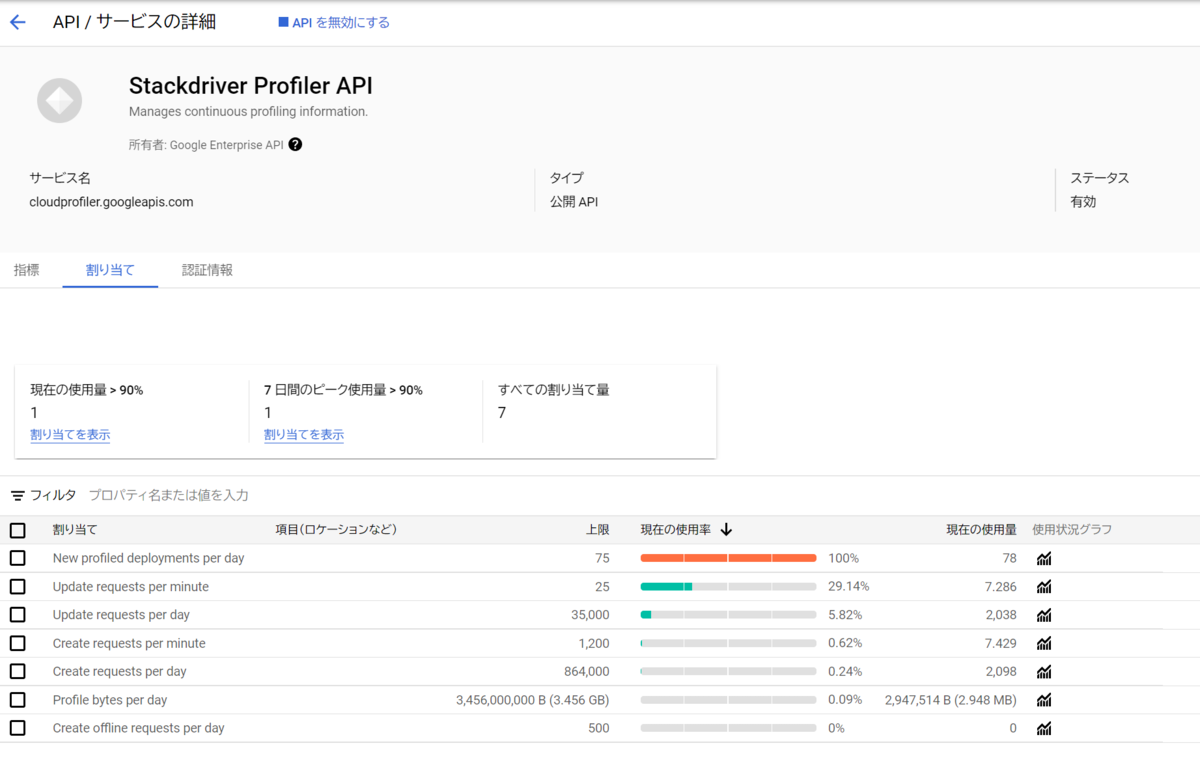Click the 2,098 current usage value
Screen dimensions: 1200x765
point(1000,671)
